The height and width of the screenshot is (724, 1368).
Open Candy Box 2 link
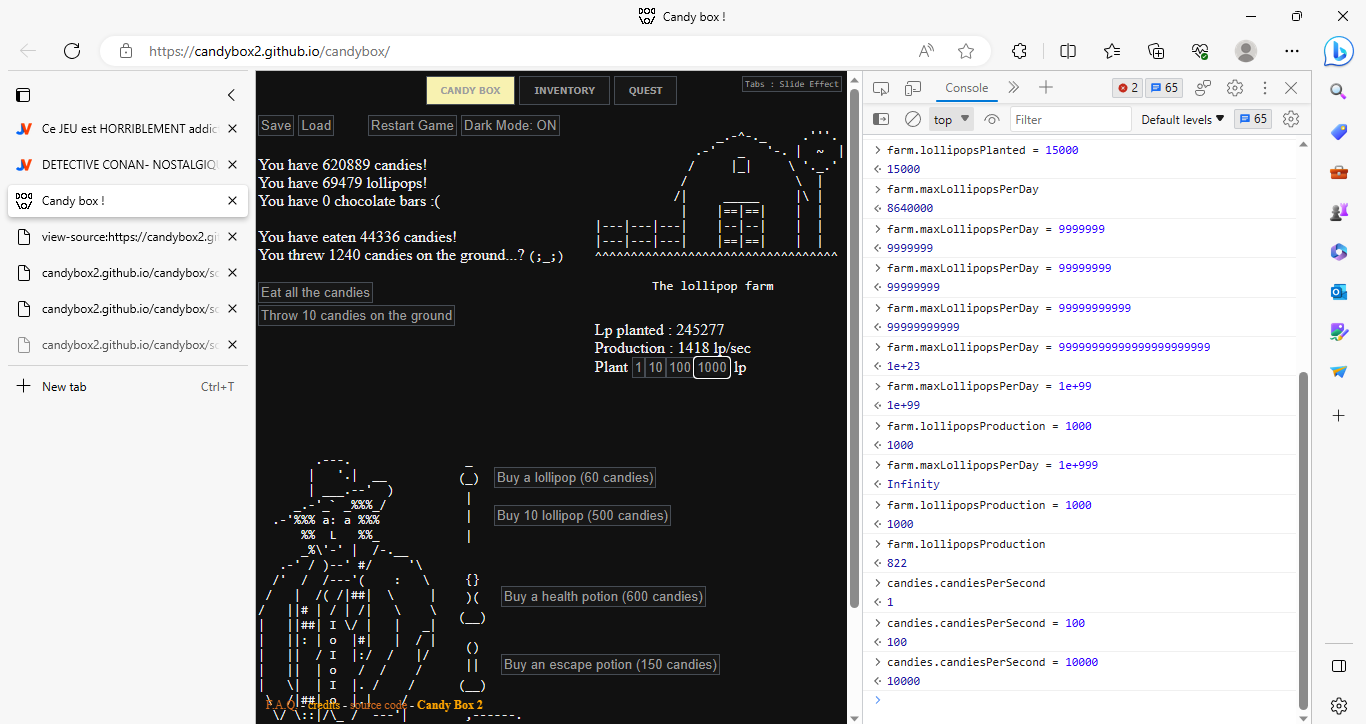(449, 705)
